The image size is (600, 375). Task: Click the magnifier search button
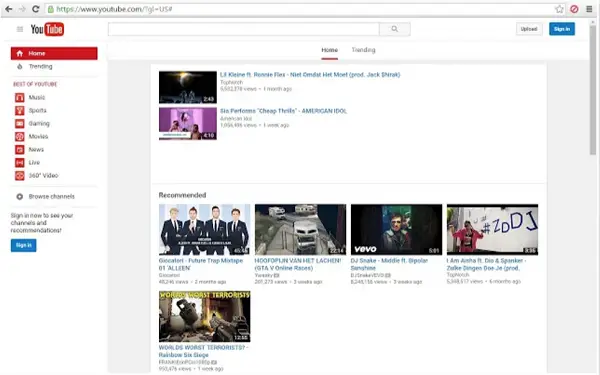point(395,29)
